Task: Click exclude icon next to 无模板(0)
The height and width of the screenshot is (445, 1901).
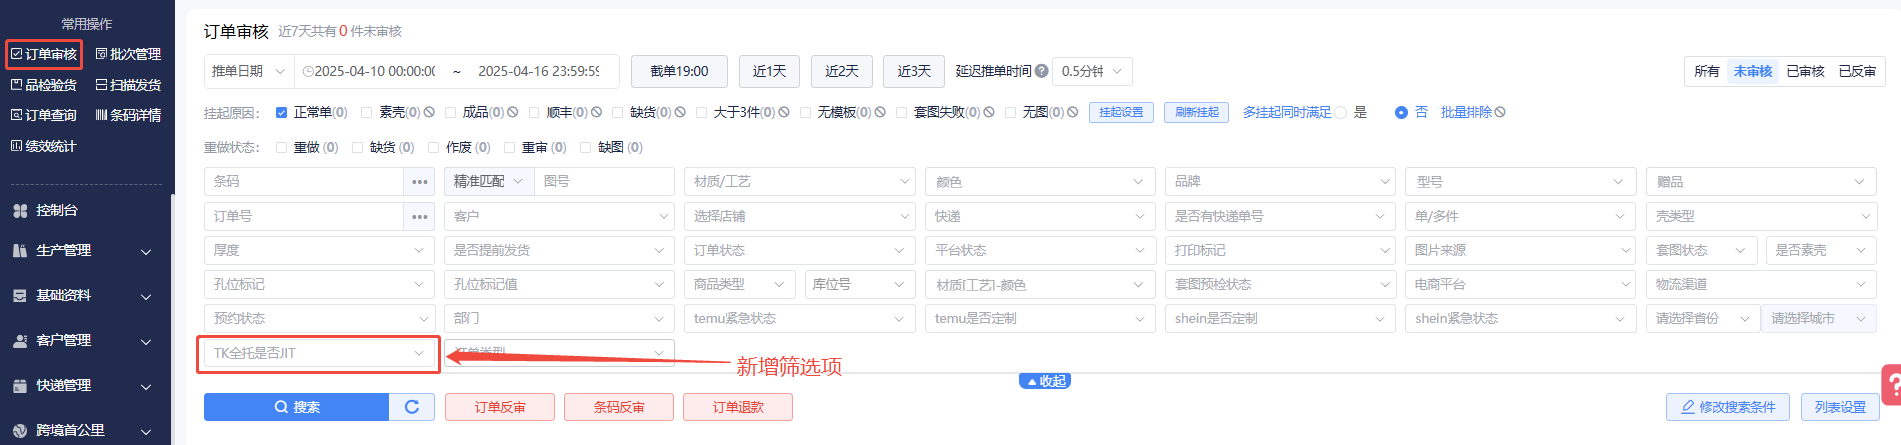Action: tap(880, 112)
